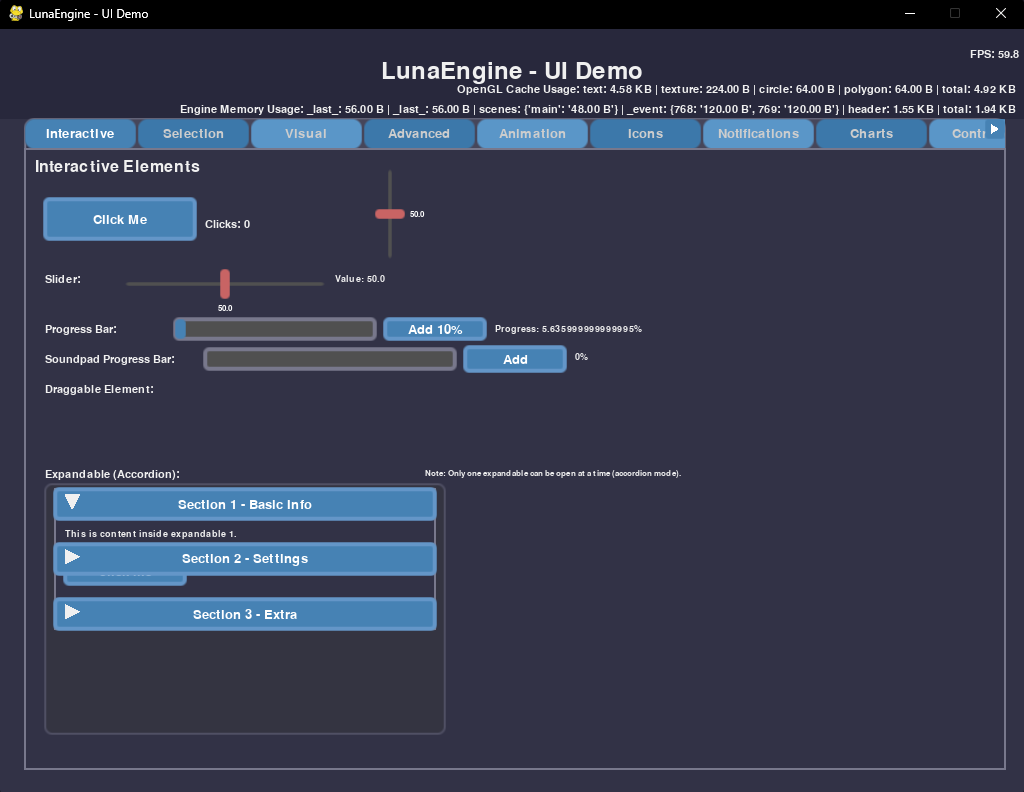Click the OpenGL Cache Usage line

tap(736, 89)
